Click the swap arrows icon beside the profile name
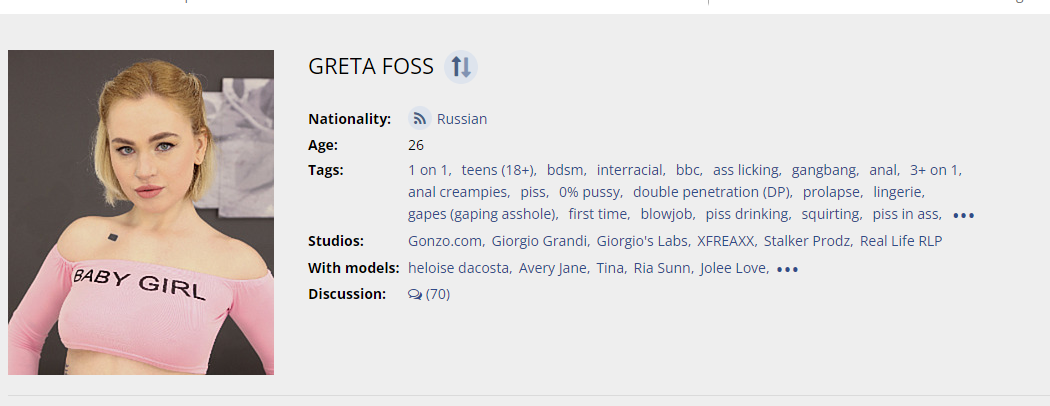Viewport: 1050px width, 406px height. coord(460,67)
